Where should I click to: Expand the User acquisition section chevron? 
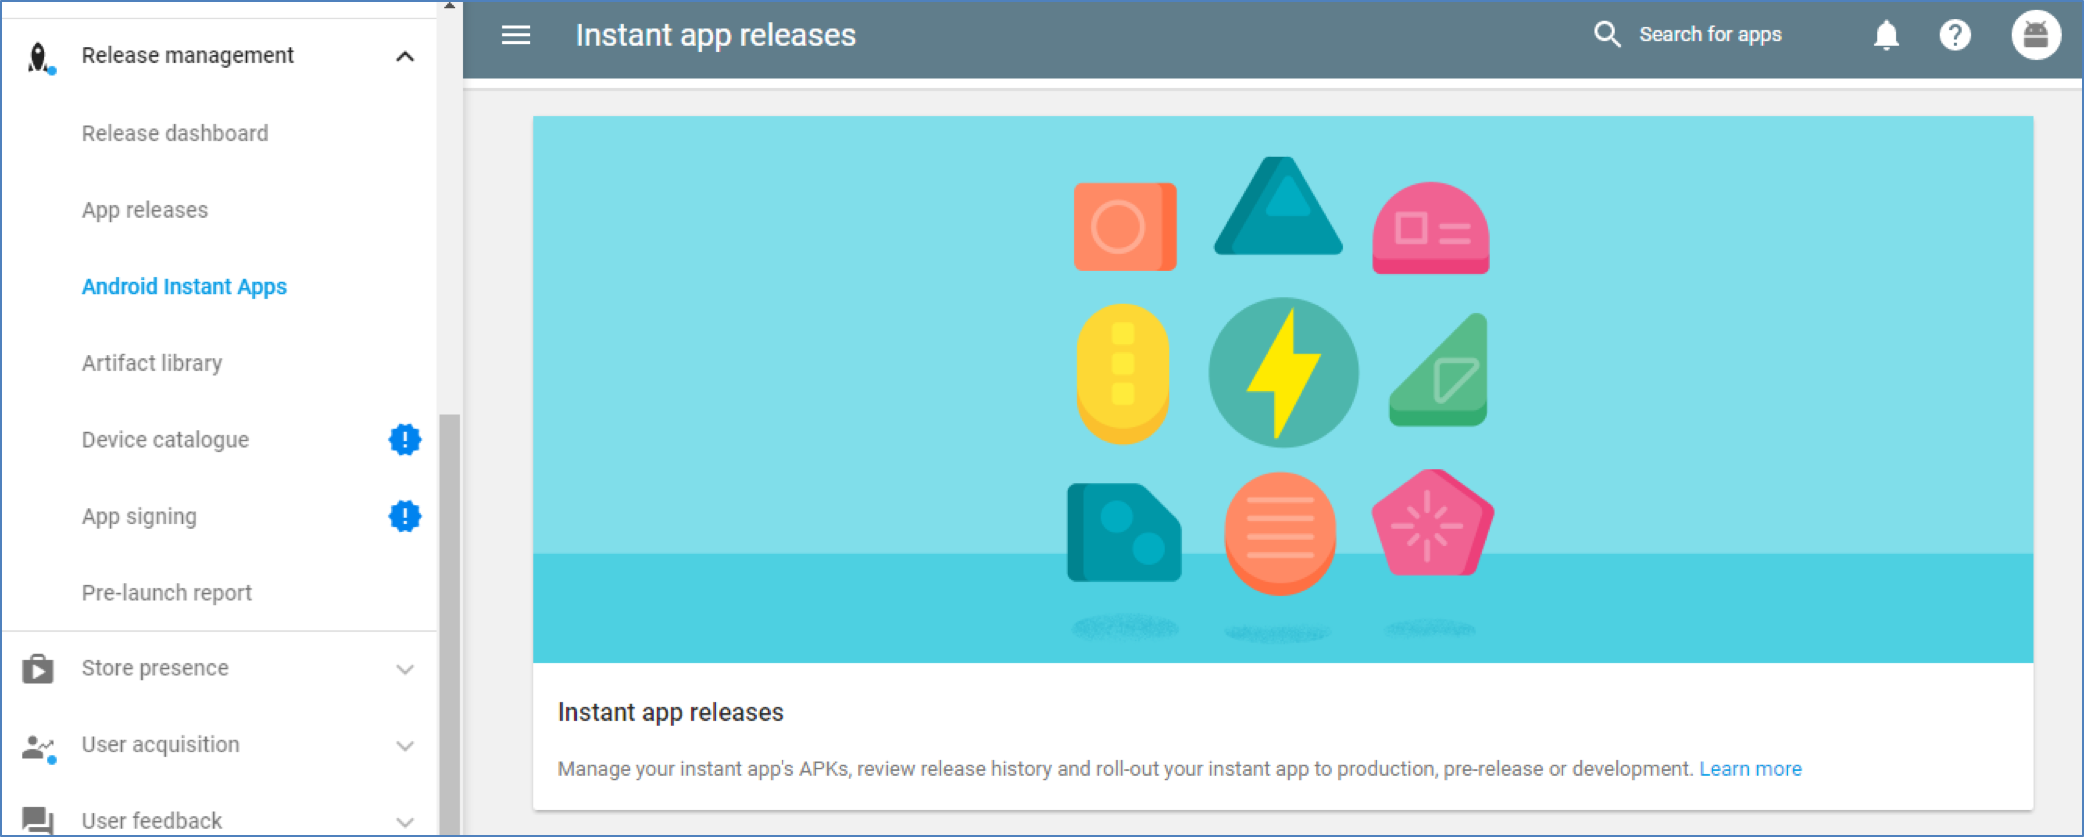click(404, 746)
